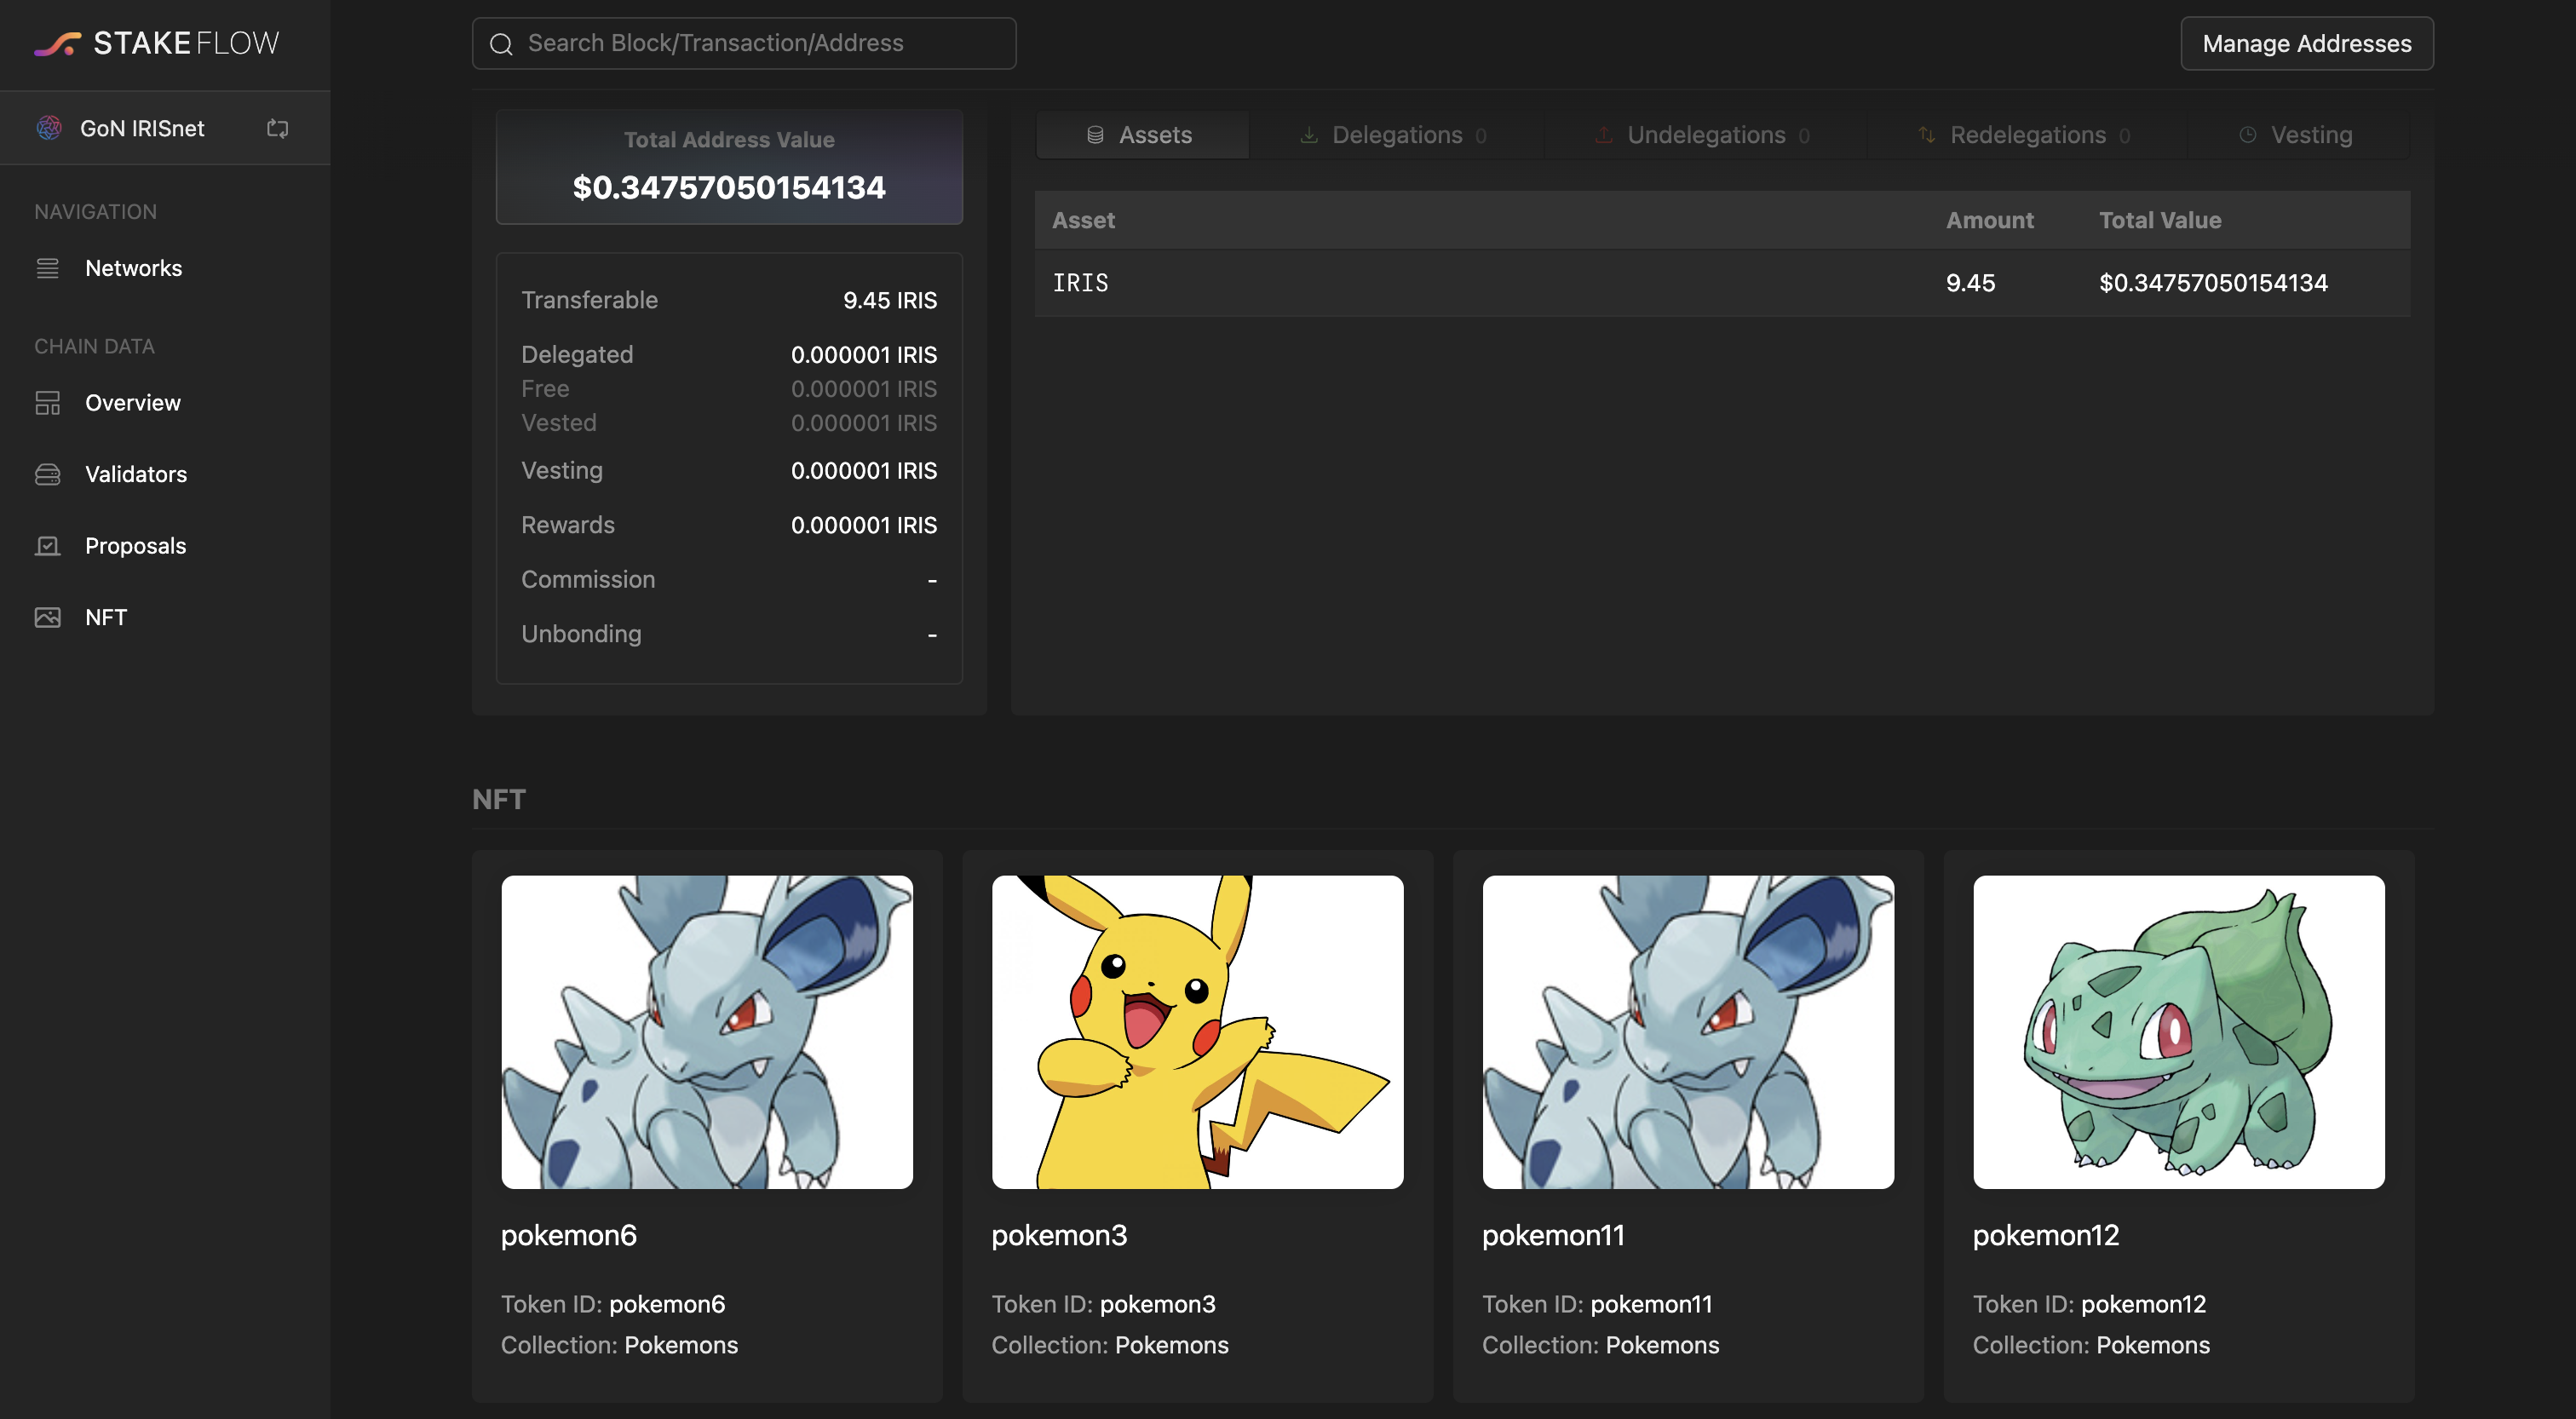Click the GoN IRISnet network icon
The height and width of the screenshot is (1419, 2576).
tap(48, 128)
